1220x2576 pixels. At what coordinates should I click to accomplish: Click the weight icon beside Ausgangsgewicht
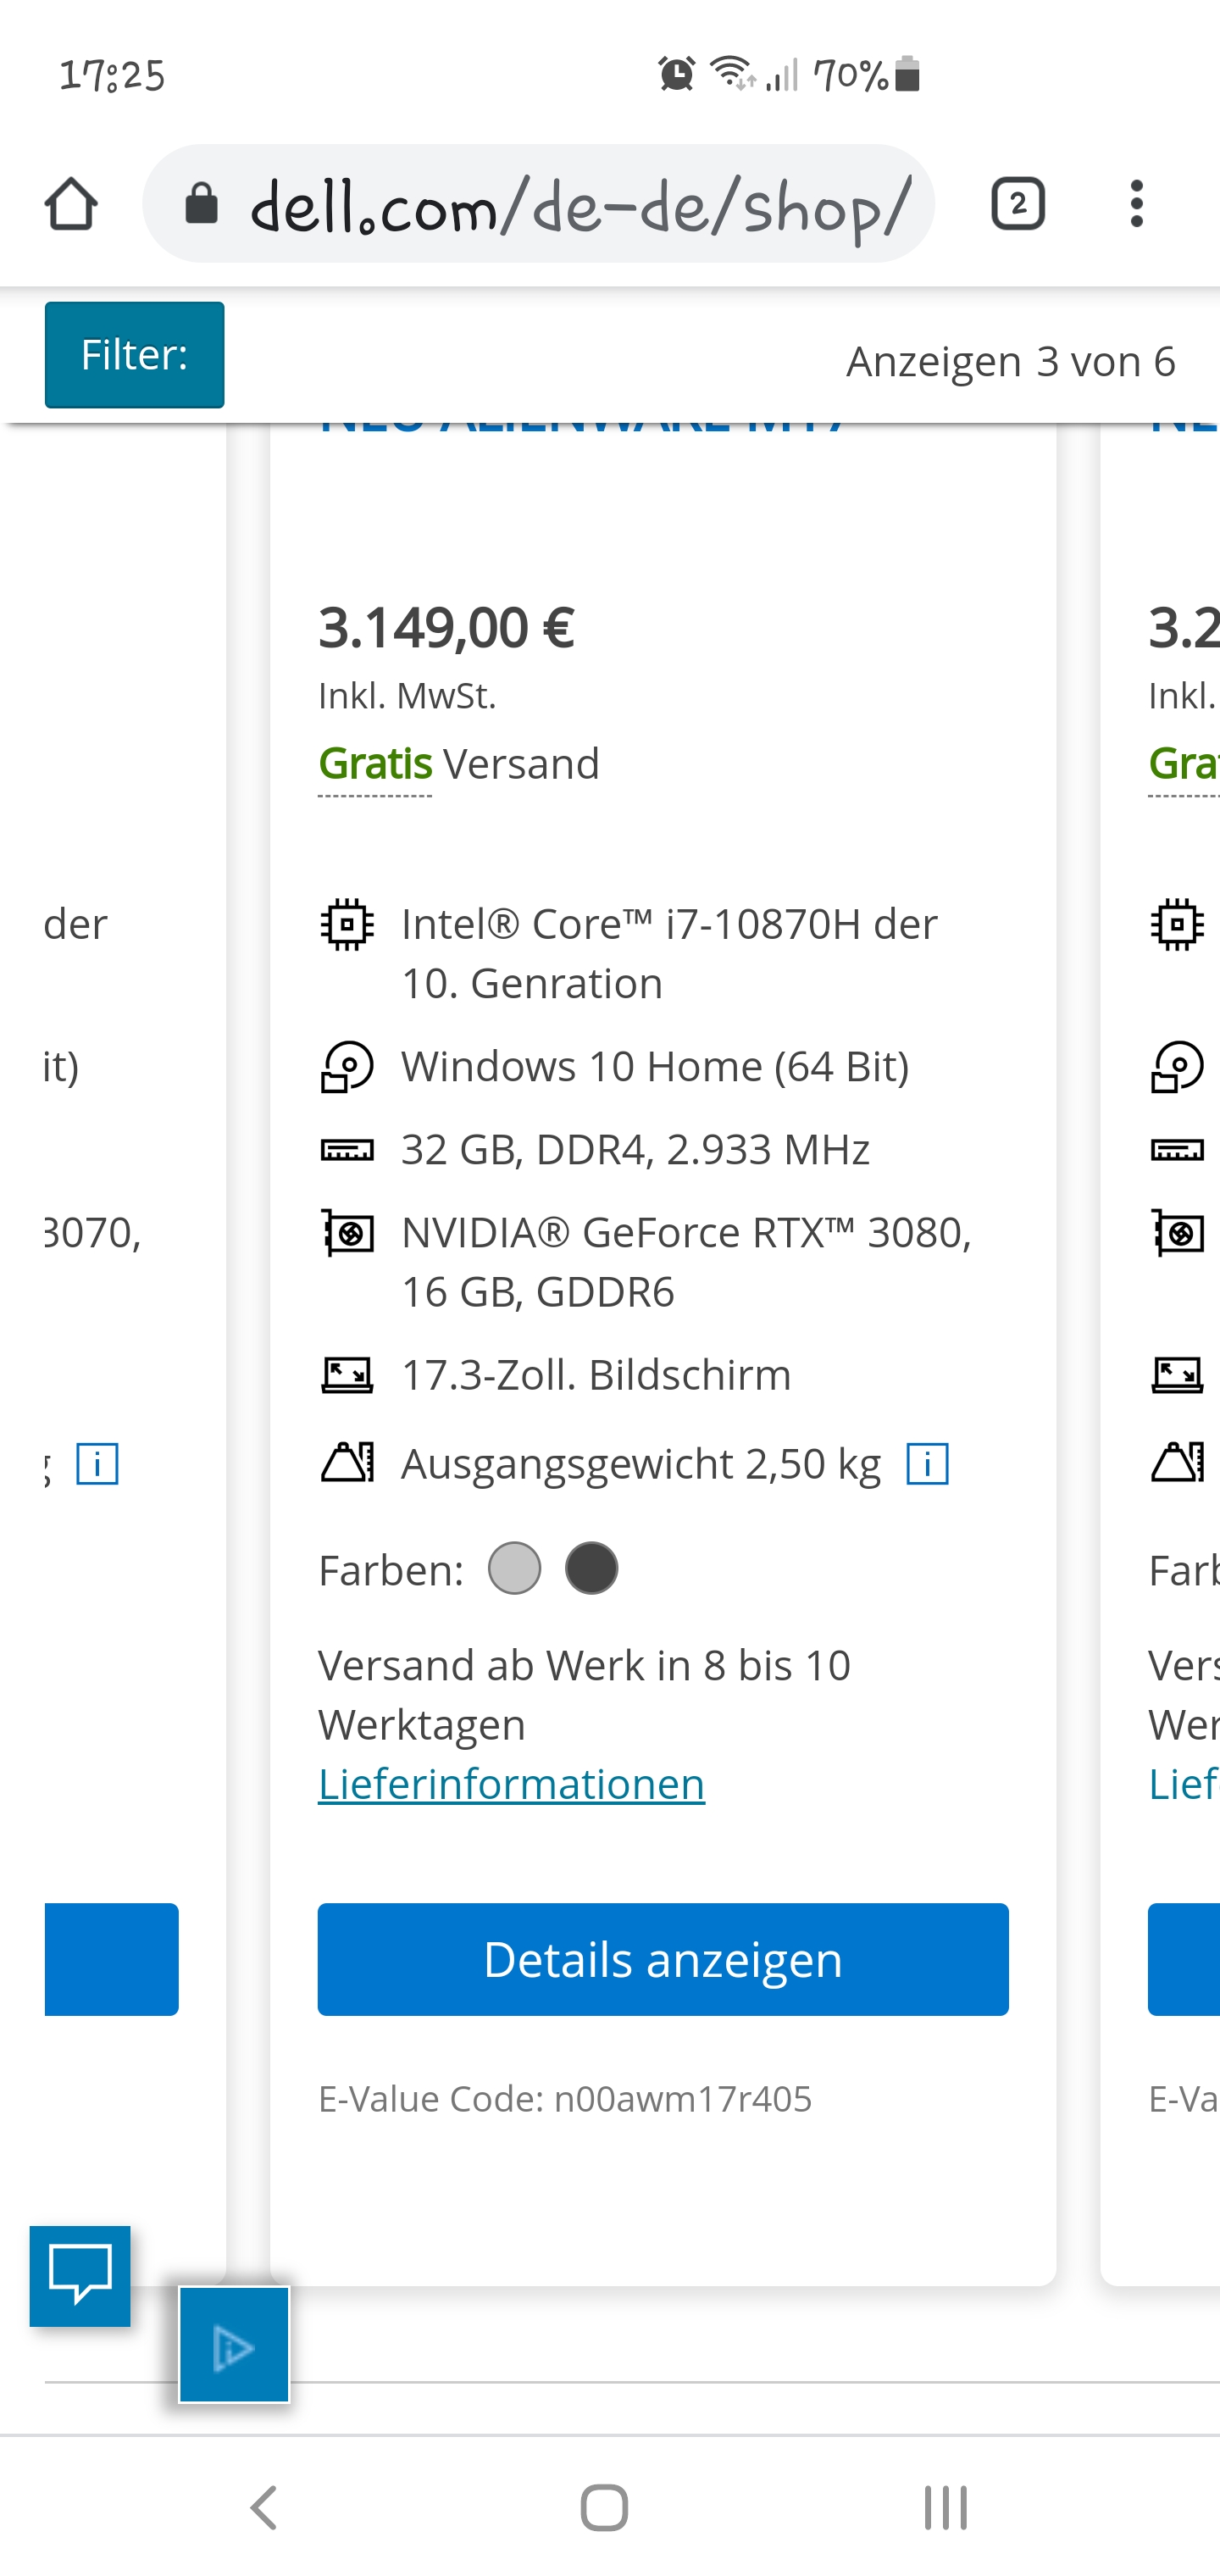(347, 1463)
